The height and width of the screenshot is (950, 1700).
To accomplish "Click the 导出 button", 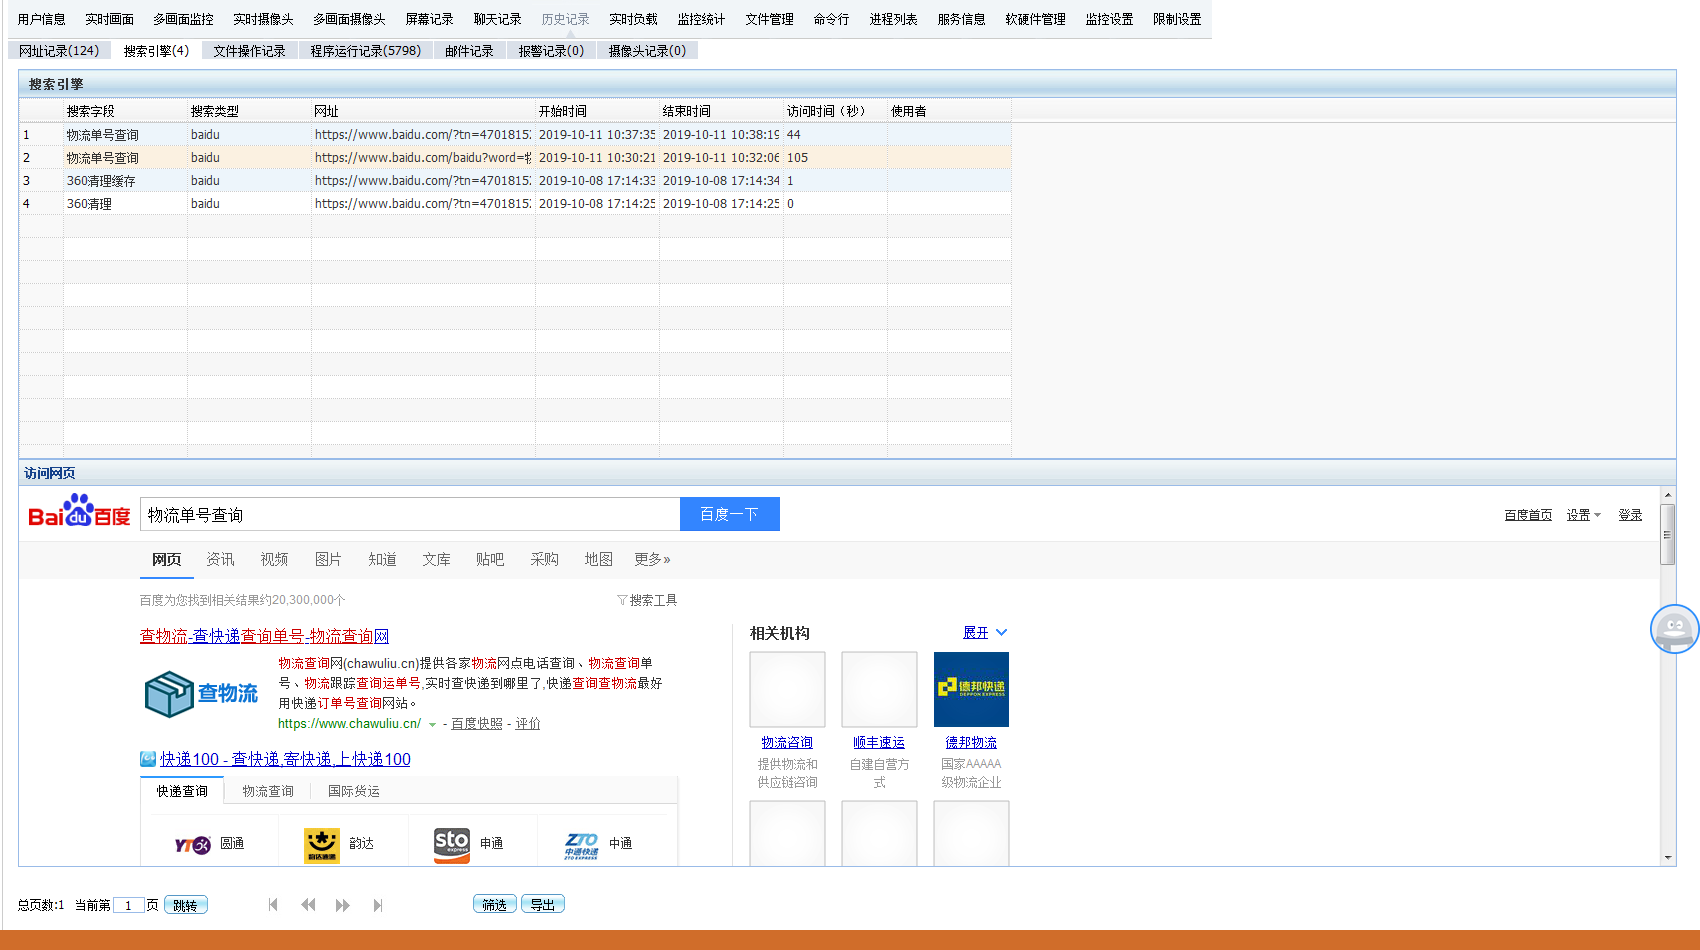I will click(x=542, y=904).
